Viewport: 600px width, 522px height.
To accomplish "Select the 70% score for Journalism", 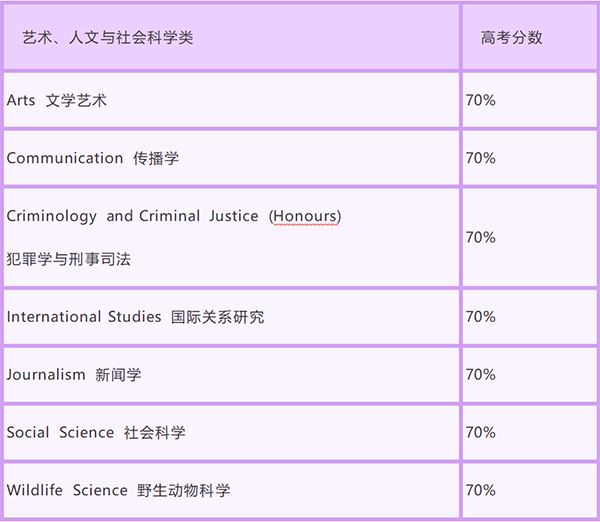I will 480,375.
